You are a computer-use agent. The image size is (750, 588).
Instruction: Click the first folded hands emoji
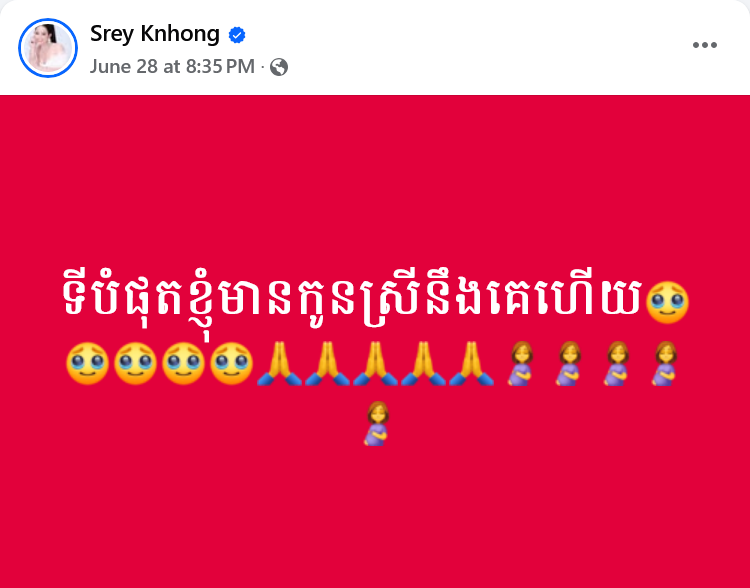click(279, 363)
